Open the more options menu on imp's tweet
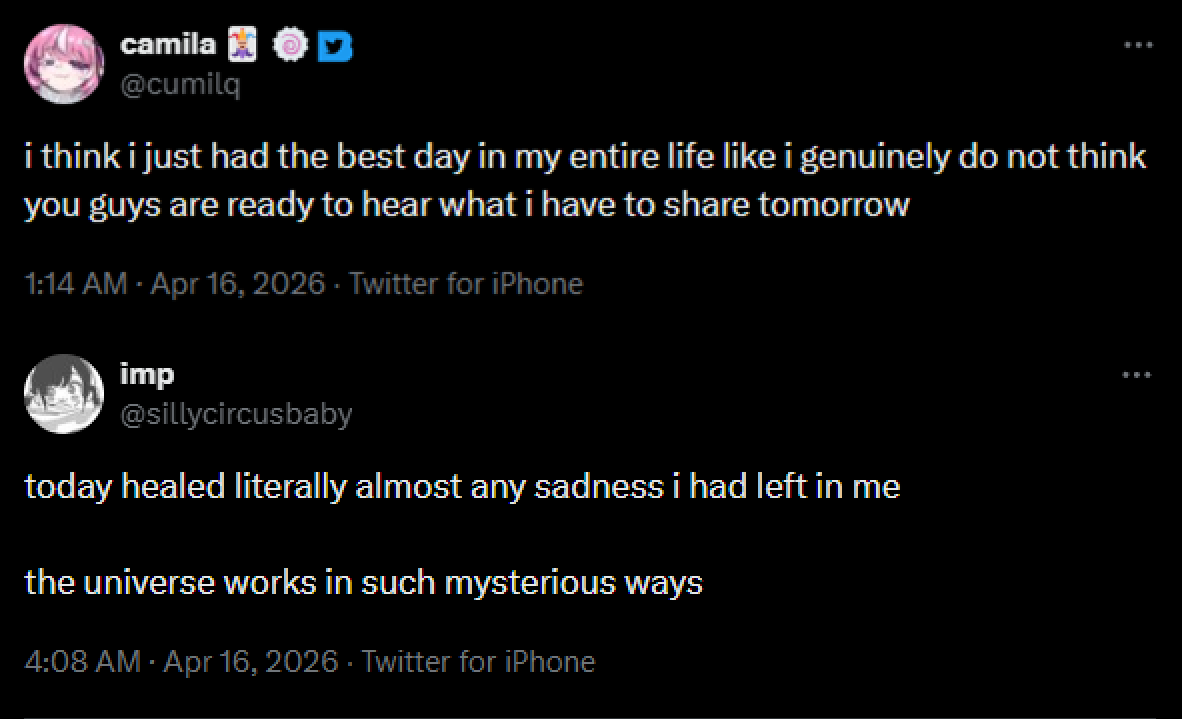This screenshot has width=1182, height=719. point(1135,375)
